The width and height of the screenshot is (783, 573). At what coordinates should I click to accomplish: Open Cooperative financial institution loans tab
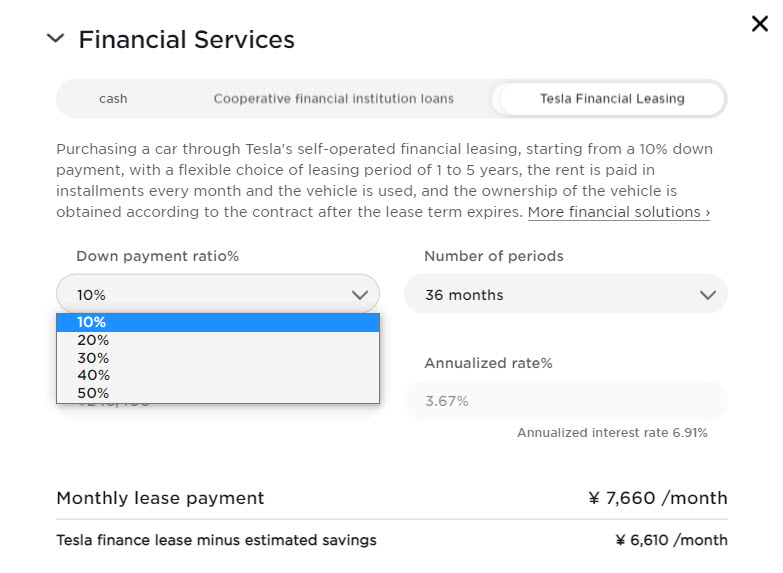pos(333,99)
